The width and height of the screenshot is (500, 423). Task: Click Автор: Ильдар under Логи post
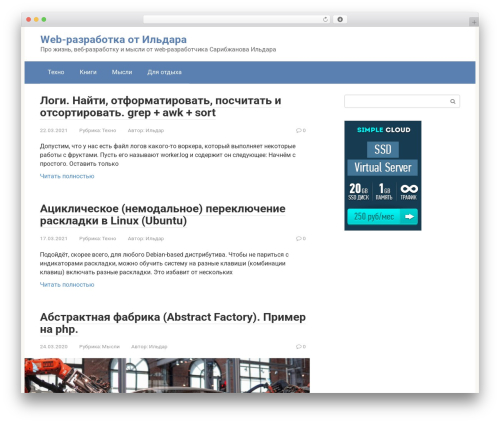click(146, 130)
